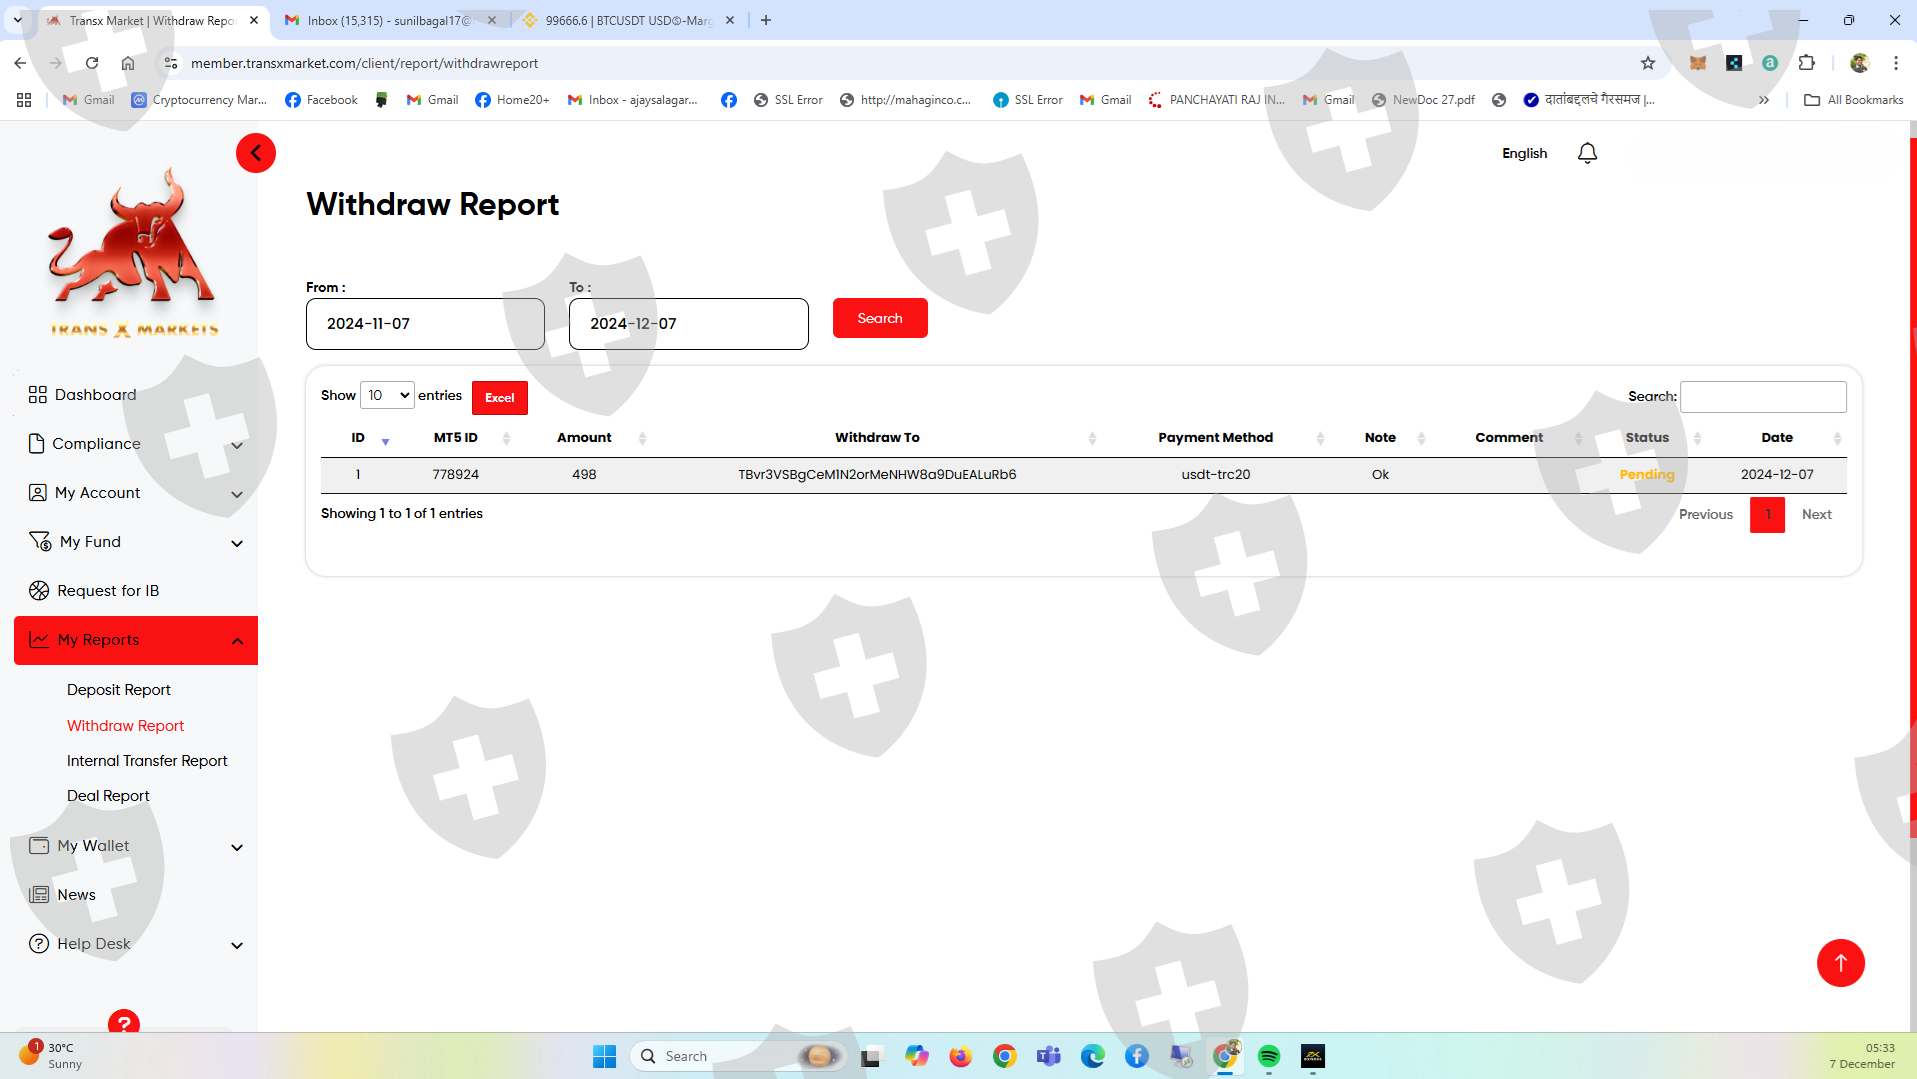Open Spotify from the taskbar
The width and height of the screenshot is (1917, 1079).
pyautogui.click(x=1269, y=1056)
